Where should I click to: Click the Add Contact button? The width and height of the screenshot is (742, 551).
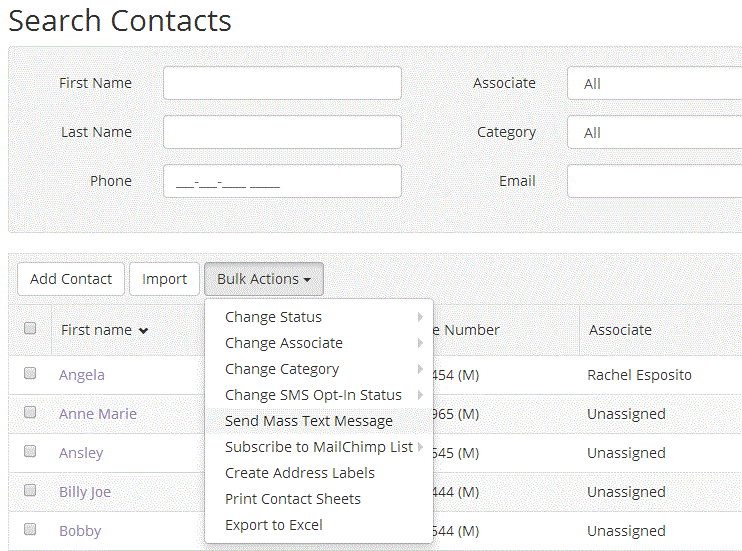(71, 279)
